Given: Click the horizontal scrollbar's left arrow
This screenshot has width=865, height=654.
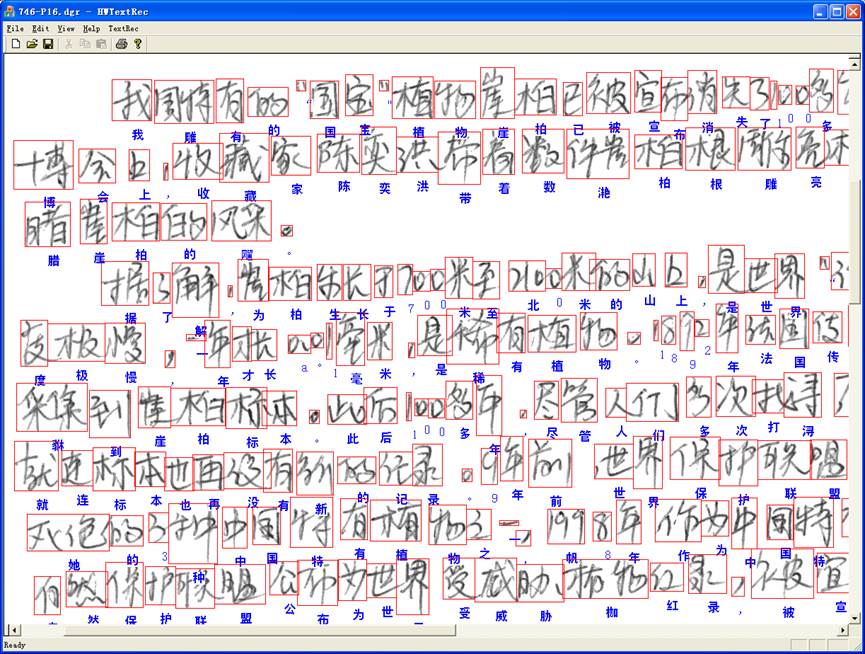Looking at the screenshot, I should (x=10, y=630).
